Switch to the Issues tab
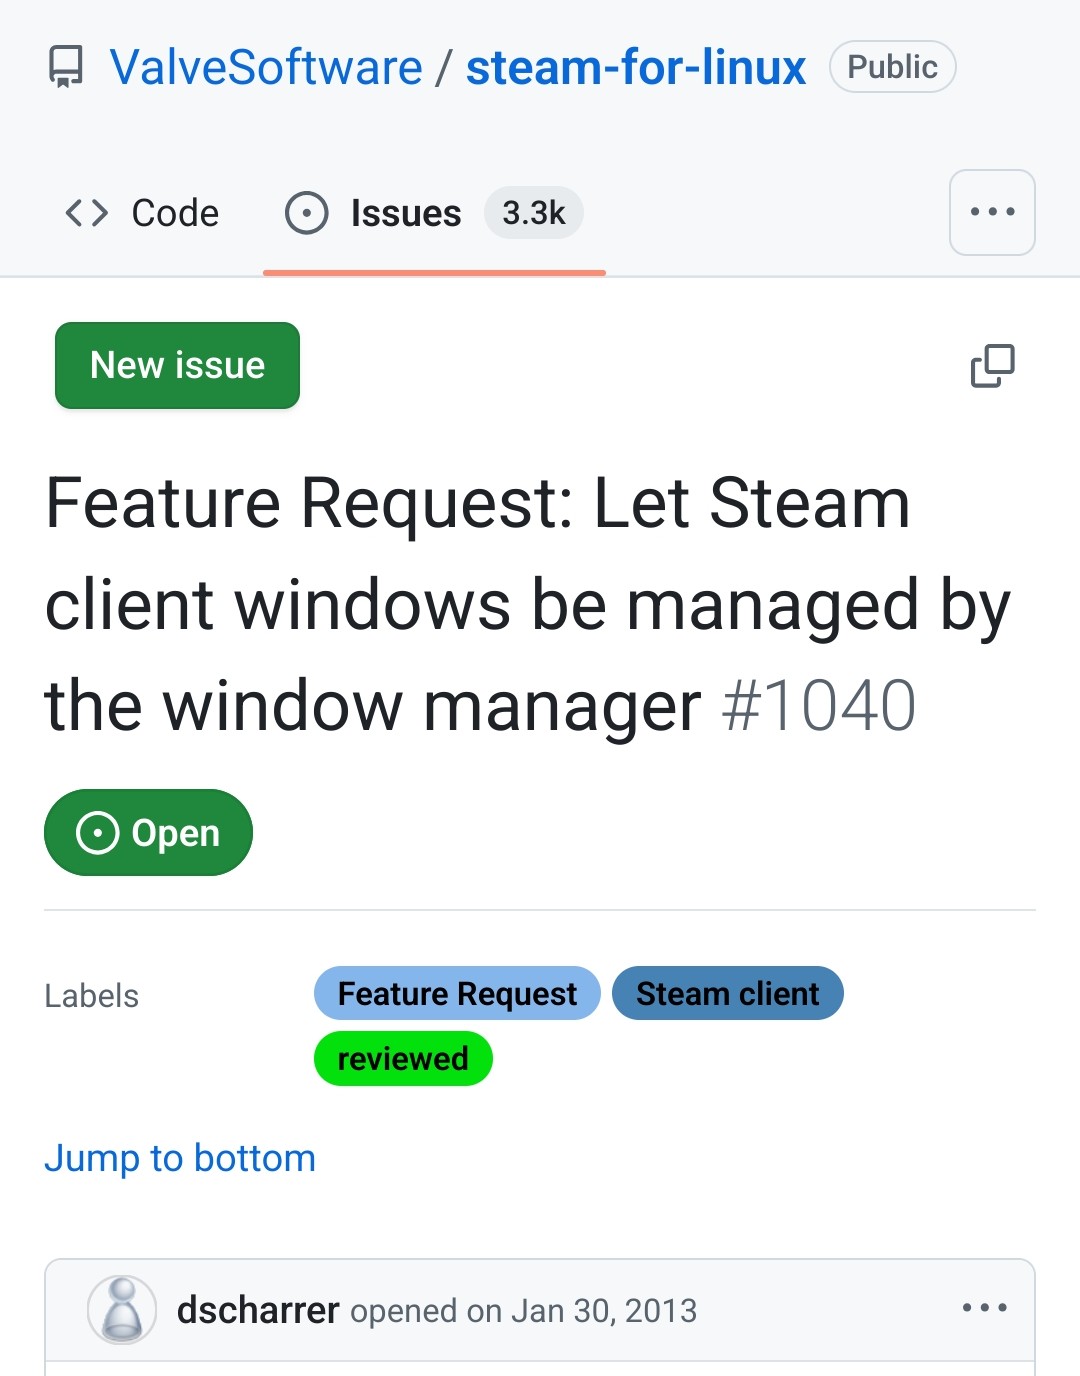Screen dimensions: 1080x1376 coord(434,213)
